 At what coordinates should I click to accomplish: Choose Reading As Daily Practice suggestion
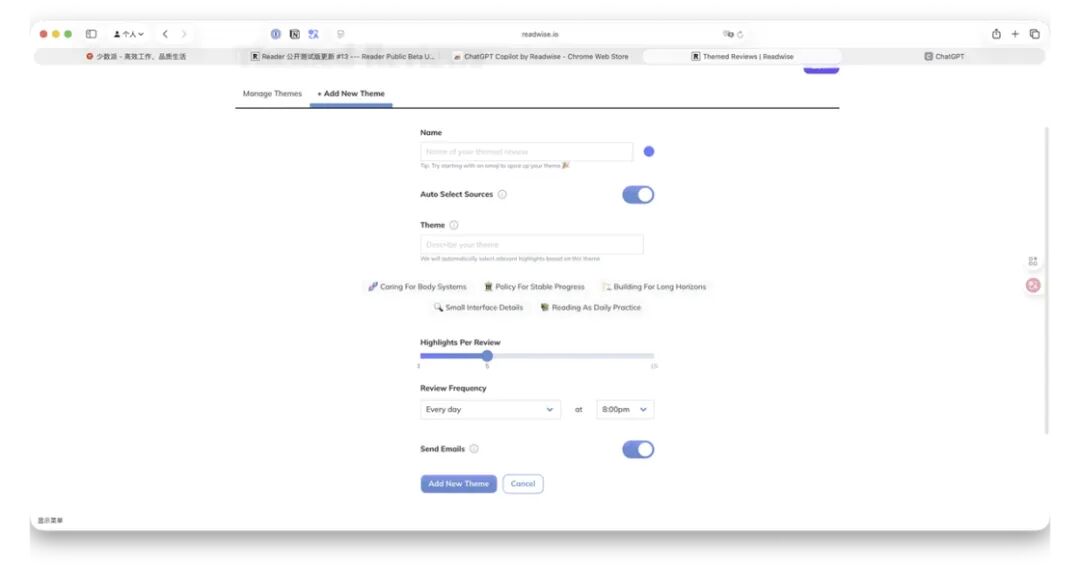point(591,307)
